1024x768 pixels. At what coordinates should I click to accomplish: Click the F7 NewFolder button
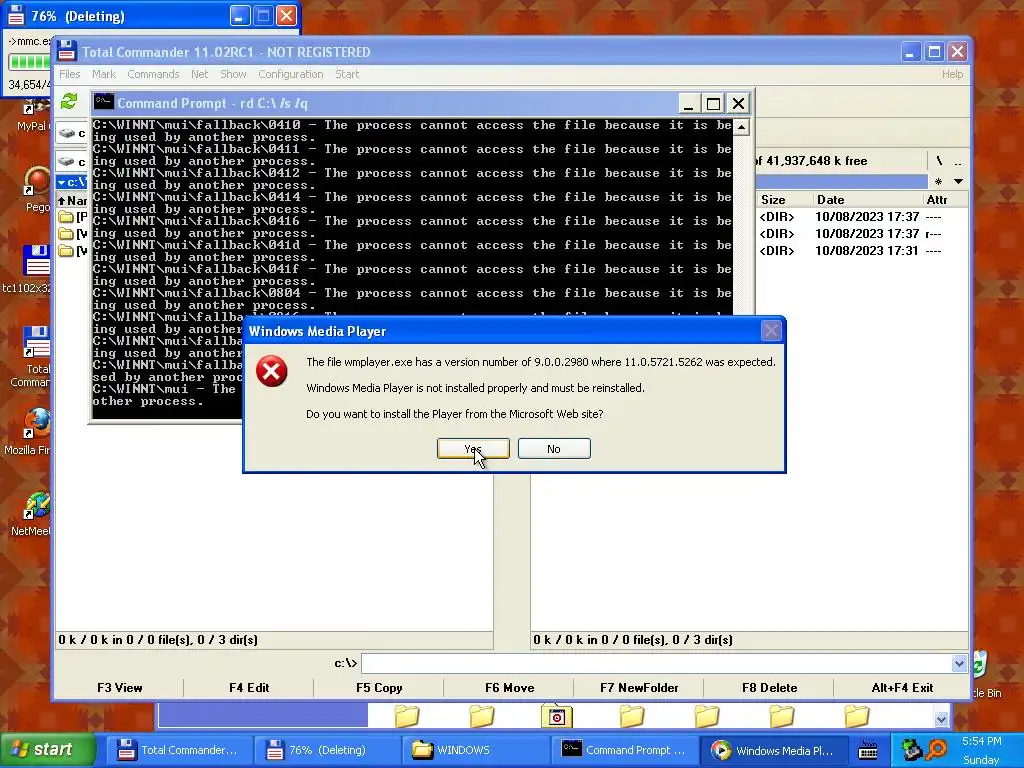[639, 688]
